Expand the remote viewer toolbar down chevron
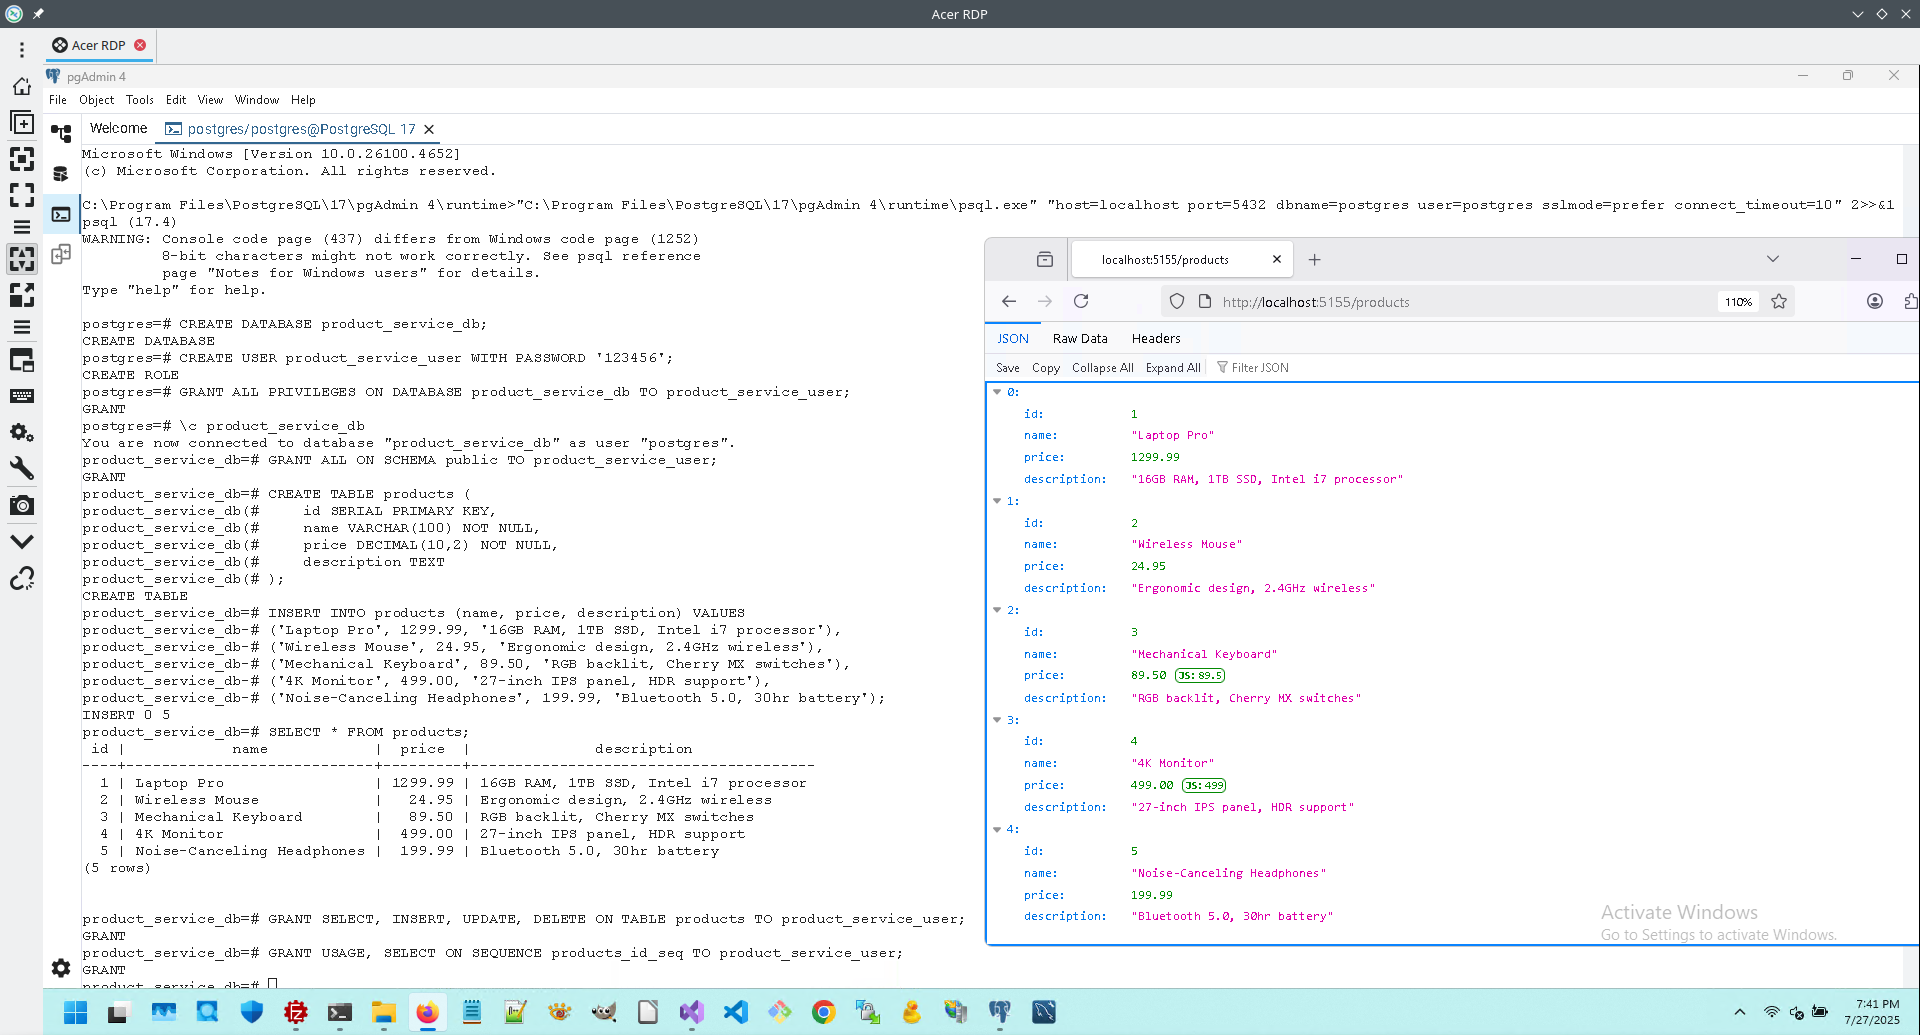This screenshot has height=1035, width=1920. 22,541
